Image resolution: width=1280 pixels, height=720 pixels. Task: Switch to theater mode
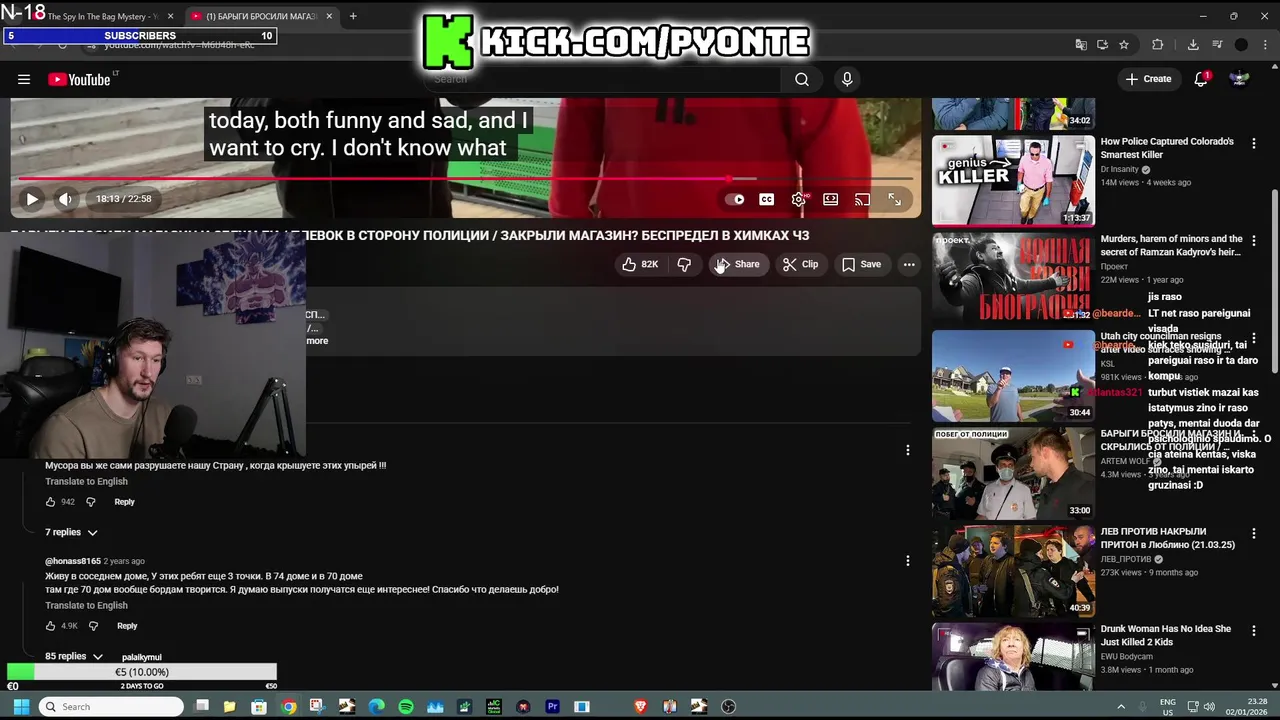point(830,199)
